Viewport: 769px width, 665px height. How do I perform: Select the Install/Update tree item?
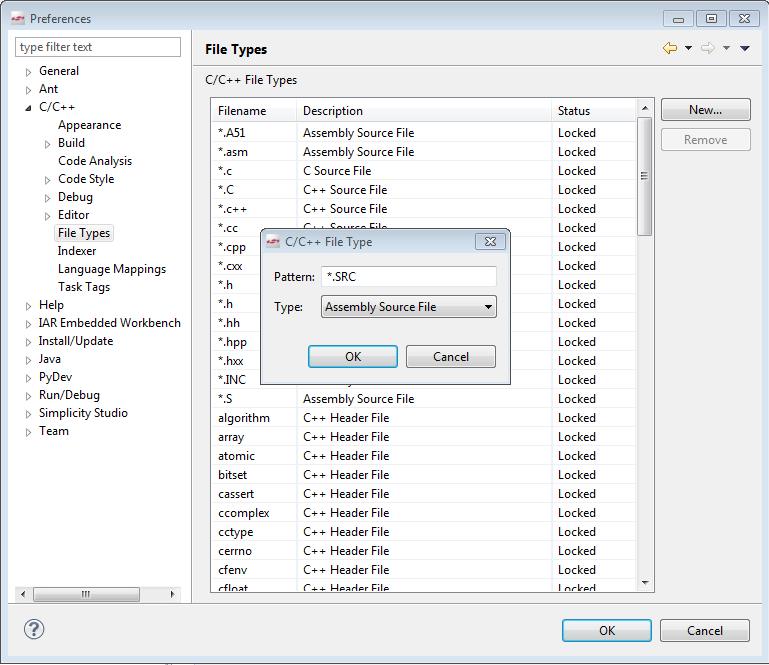(76, 341)
